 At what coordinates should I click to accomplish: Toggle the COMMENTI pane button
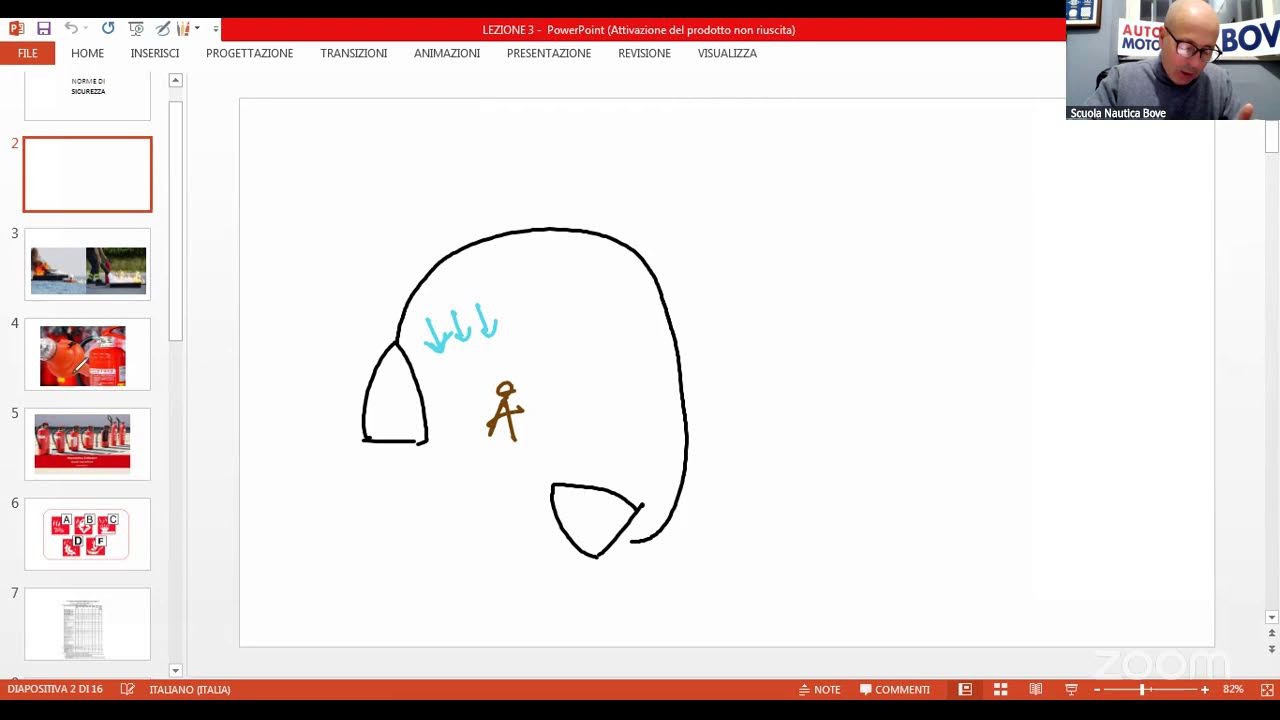[895, 689]
